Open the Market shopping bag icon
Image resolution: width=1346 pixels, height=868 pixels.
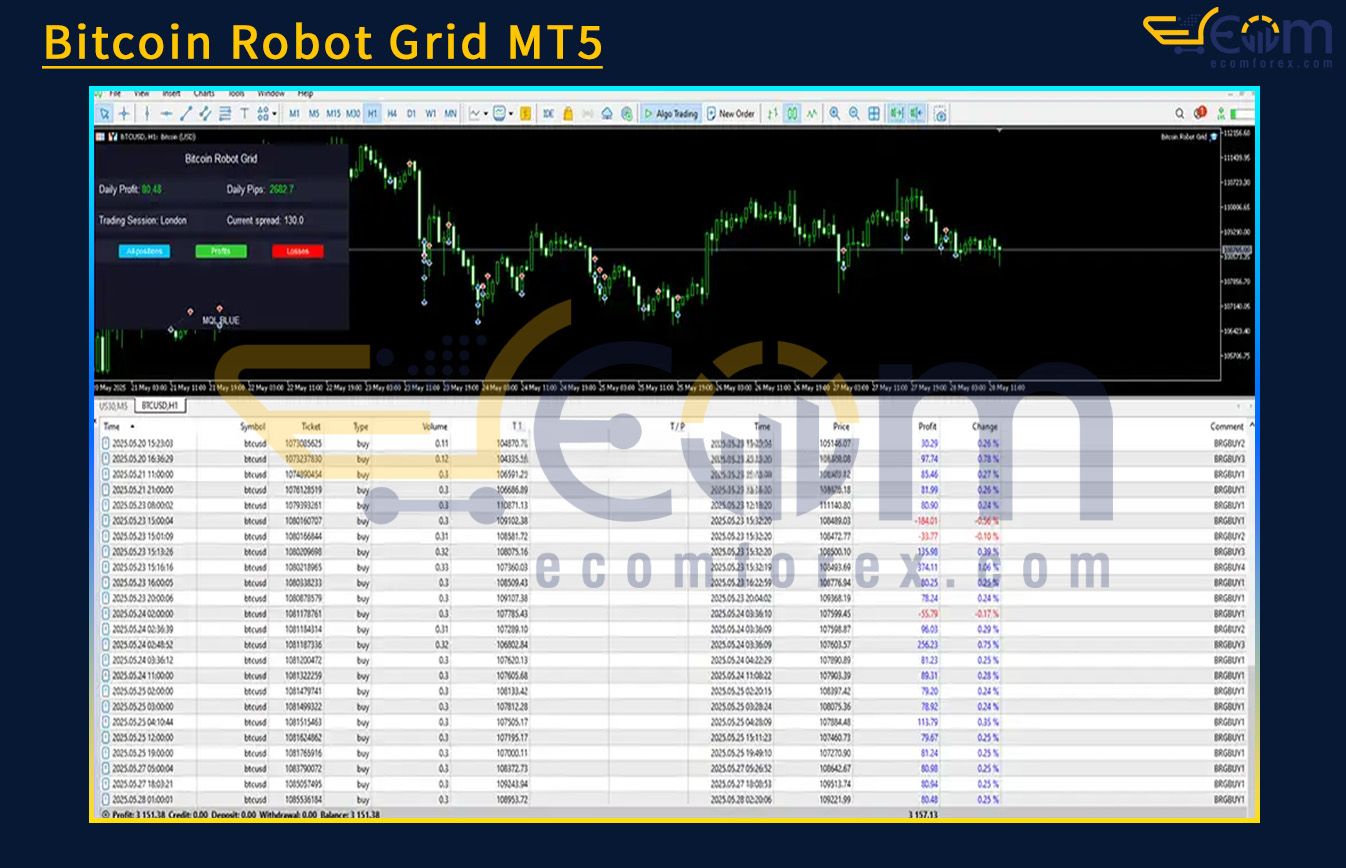click(x=568, y=114)
